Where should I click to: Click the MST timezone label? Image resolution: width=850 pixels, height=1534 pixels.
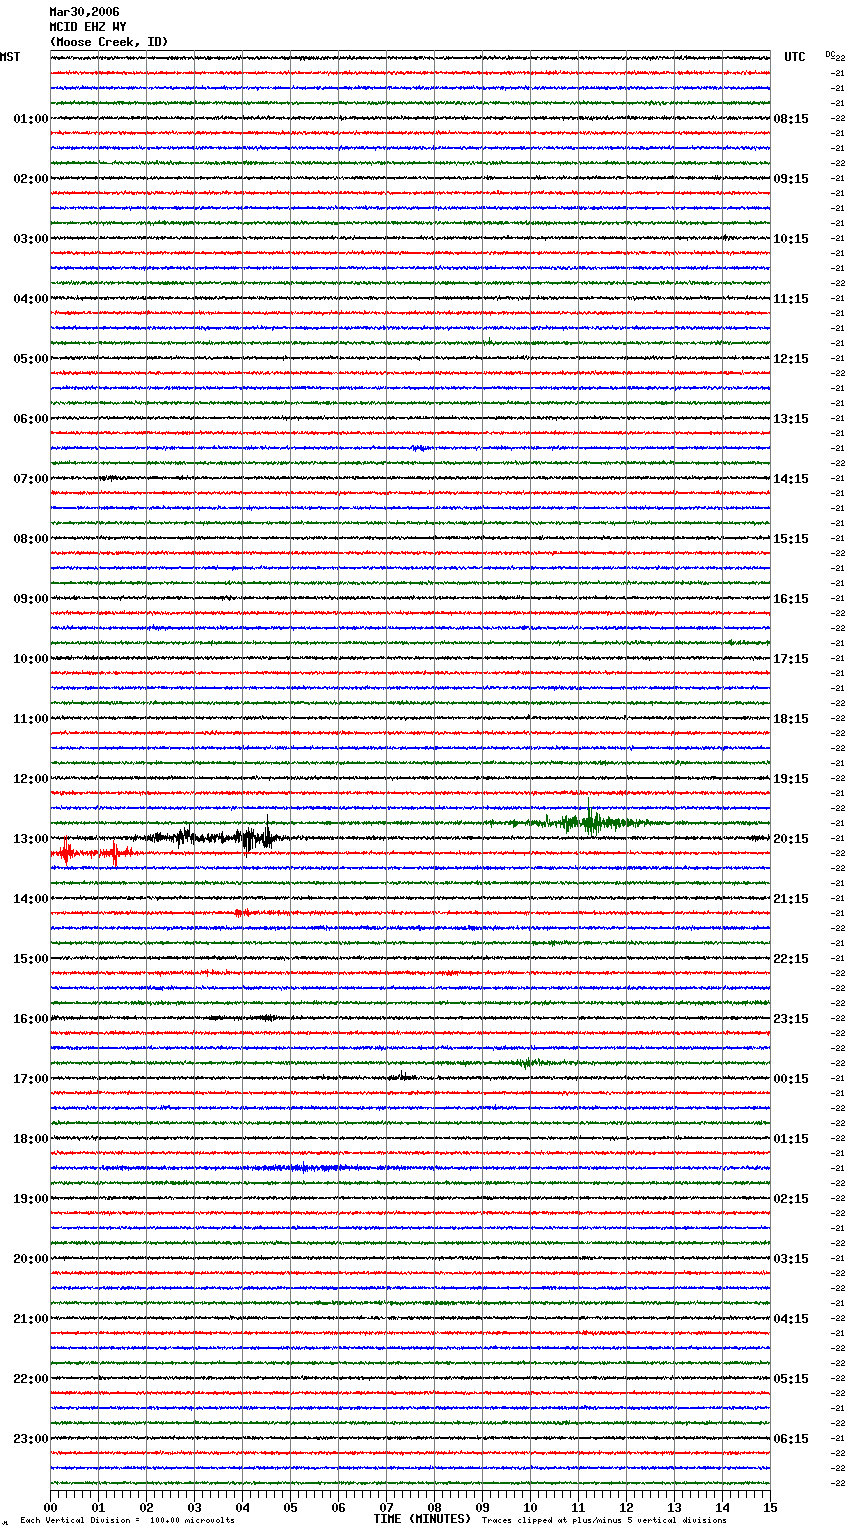coord(10,57)
